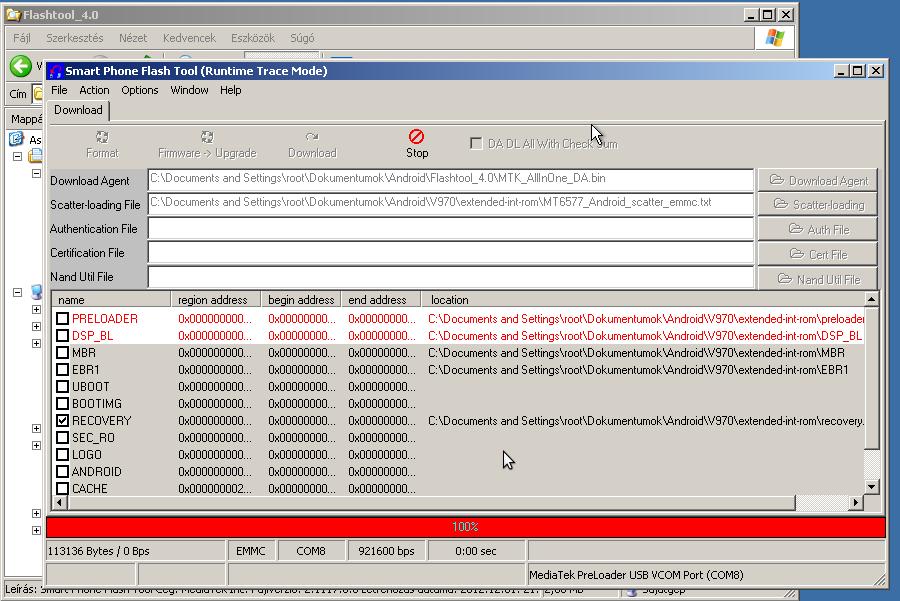The width and height of the screenshot is (900, 601).
Task: Click the 'end address' column header
Action: point(381,300)
